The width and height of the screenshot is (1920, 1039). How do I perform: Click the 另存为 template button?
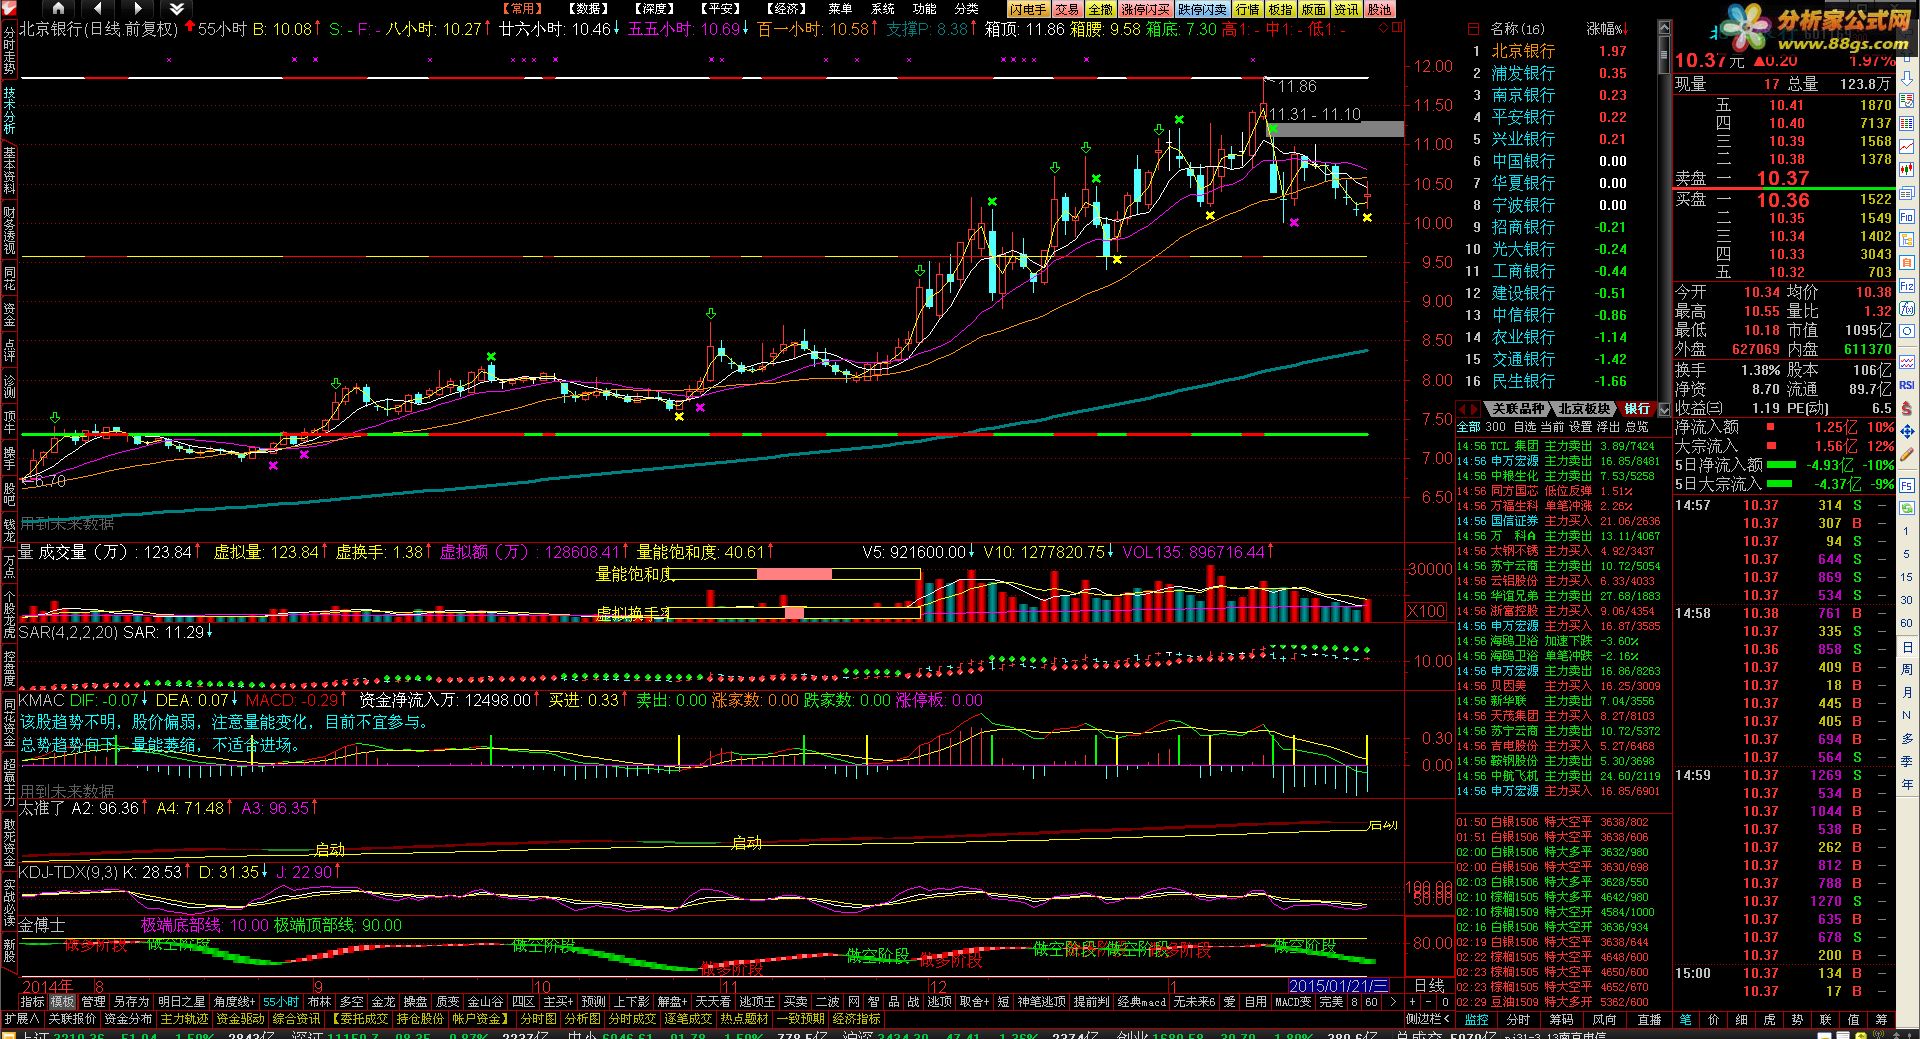click(x=131, y=1001)
